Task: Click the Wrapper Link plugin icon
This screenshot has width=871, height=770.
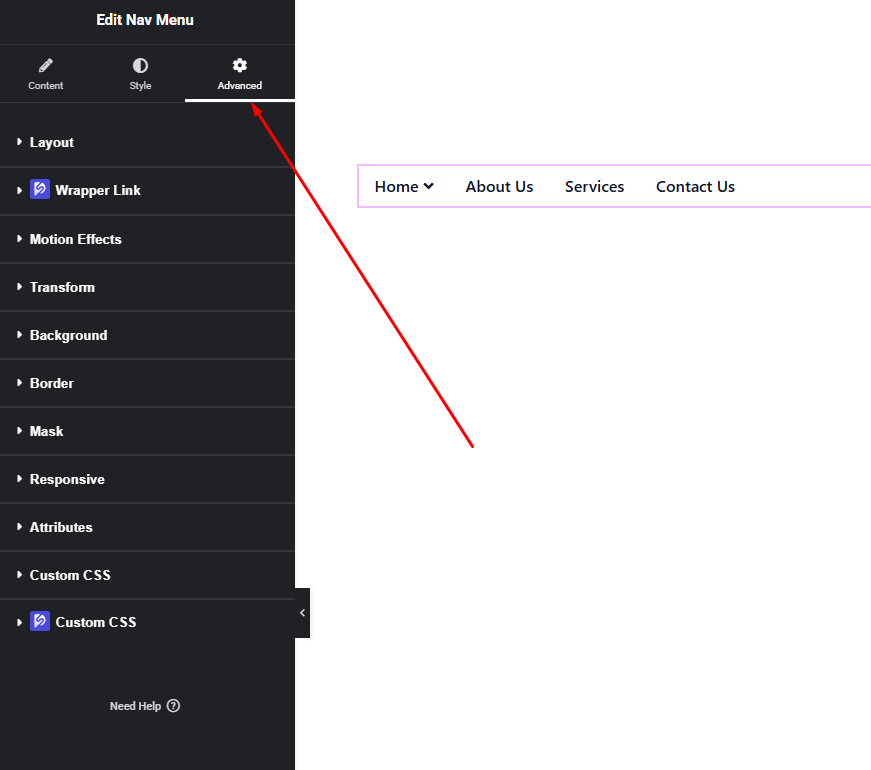Action: [40, 190]
